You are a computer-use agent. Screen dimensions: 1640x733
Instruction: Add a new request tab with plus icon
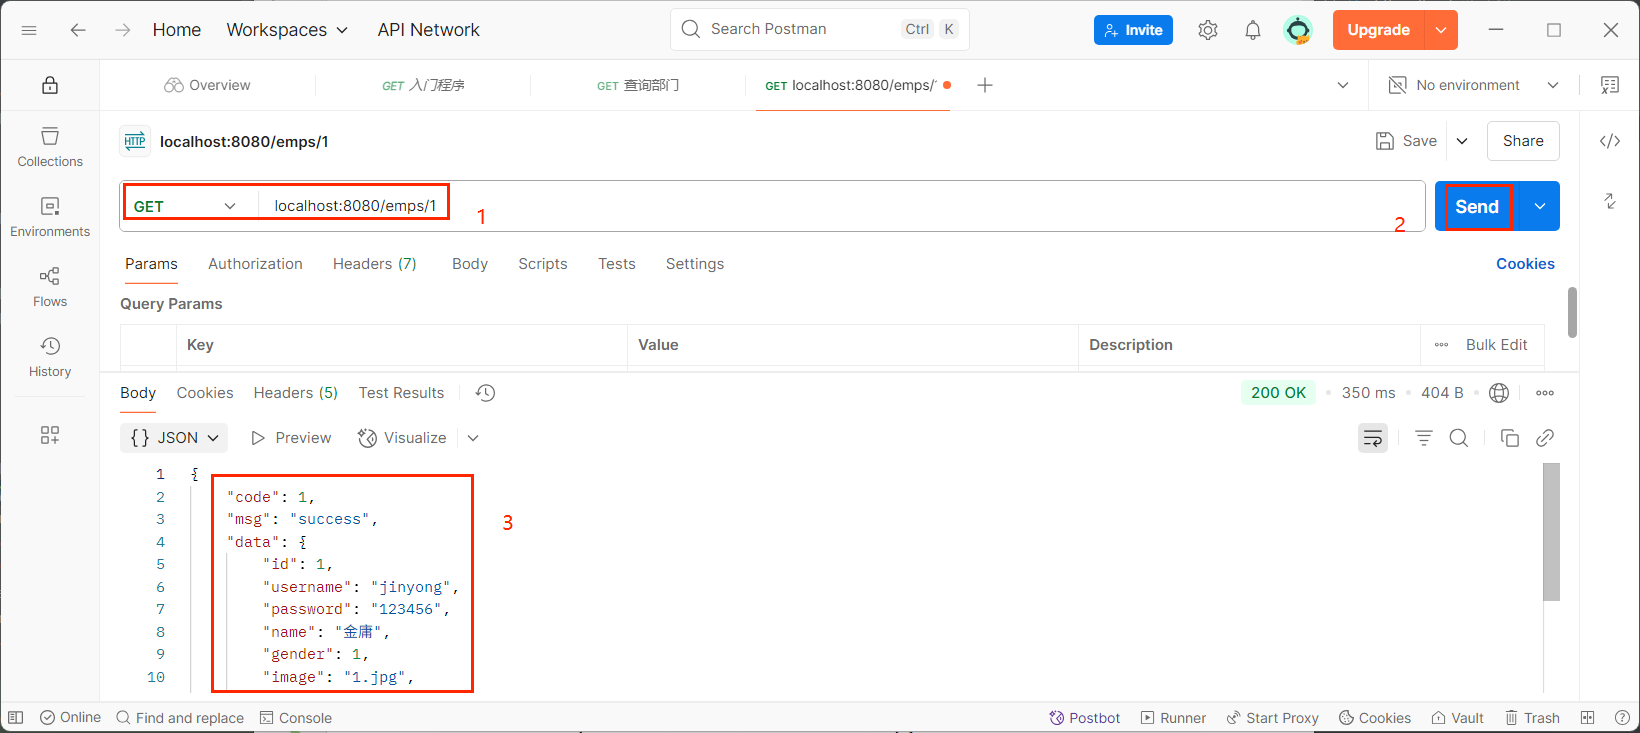985,85
